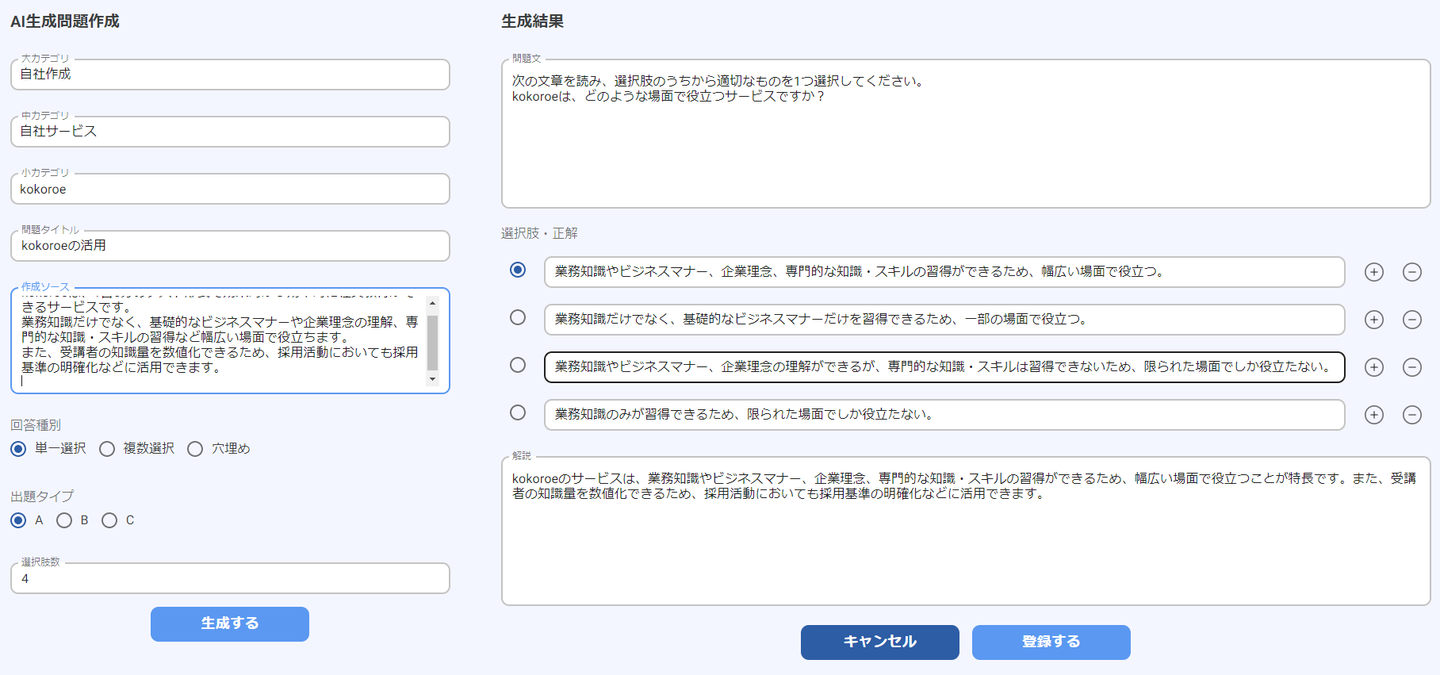Remove the second answer choice
The image size is (1440, 675).
(x=1412, y=320)
